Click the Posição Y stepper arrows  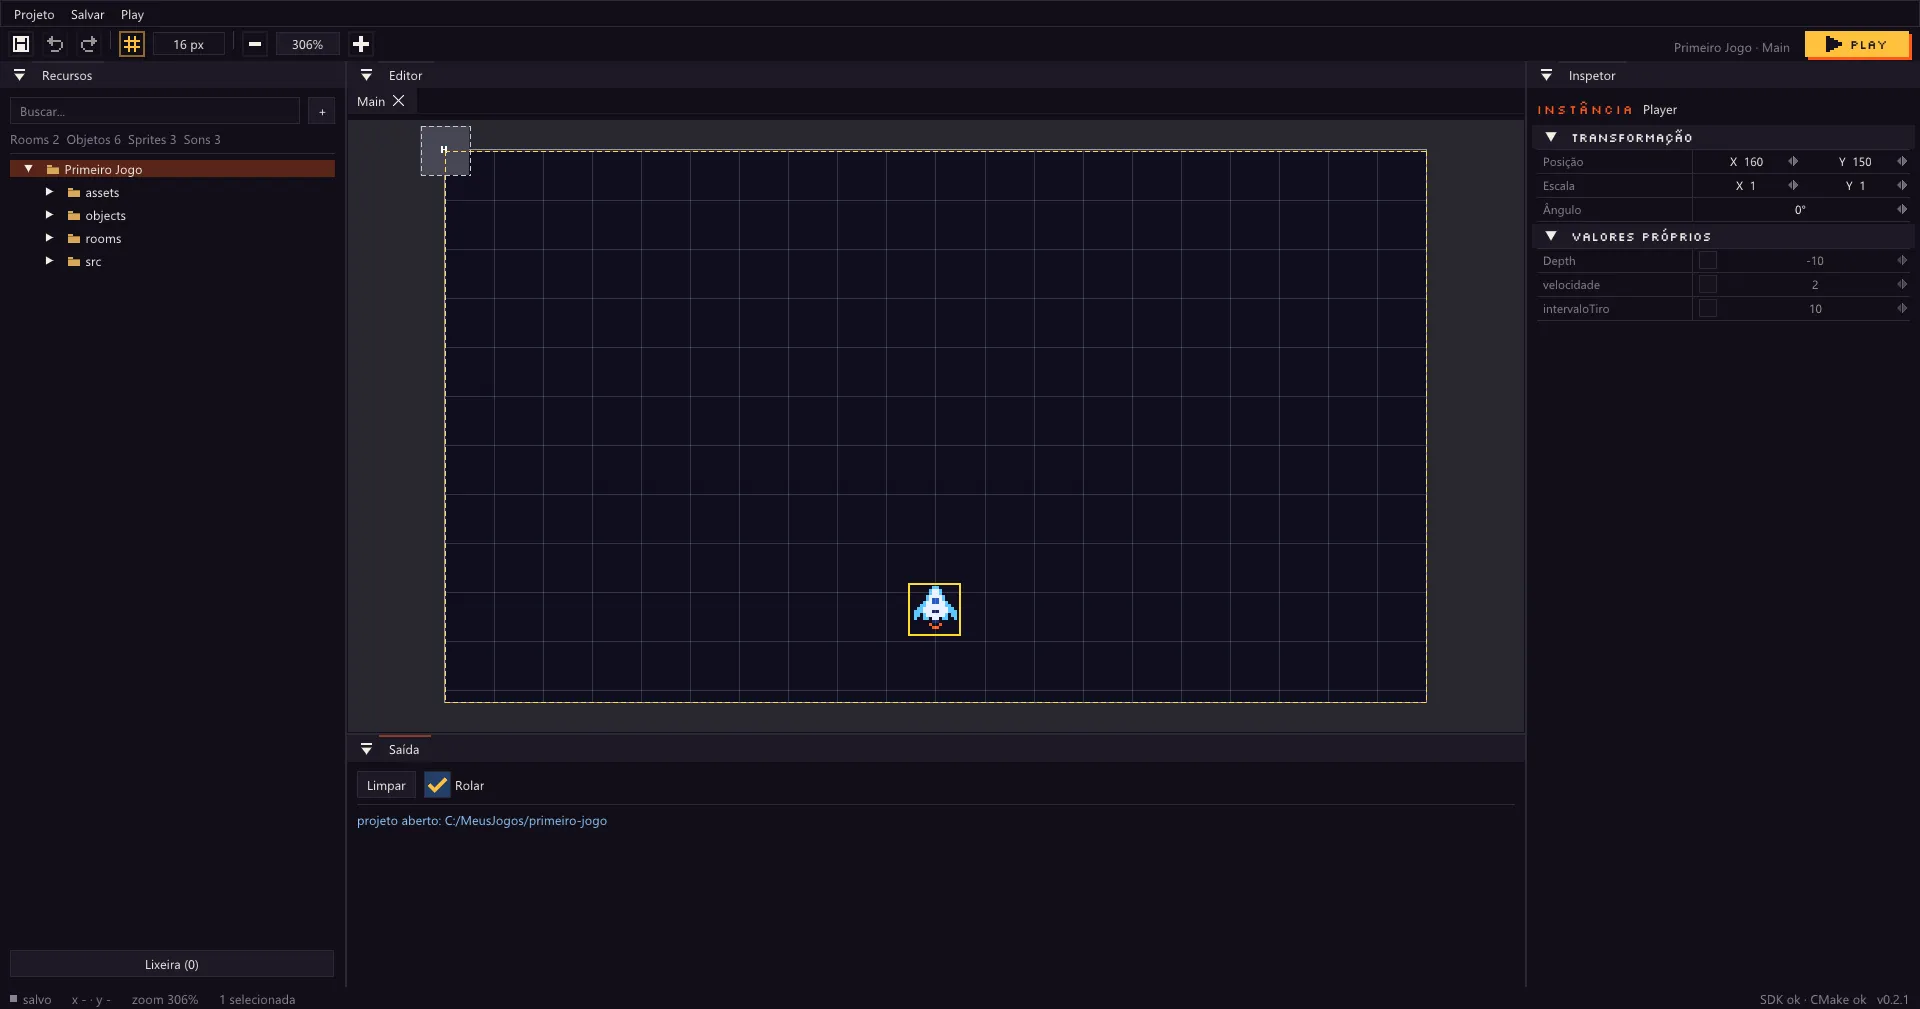pos(1902,161)
